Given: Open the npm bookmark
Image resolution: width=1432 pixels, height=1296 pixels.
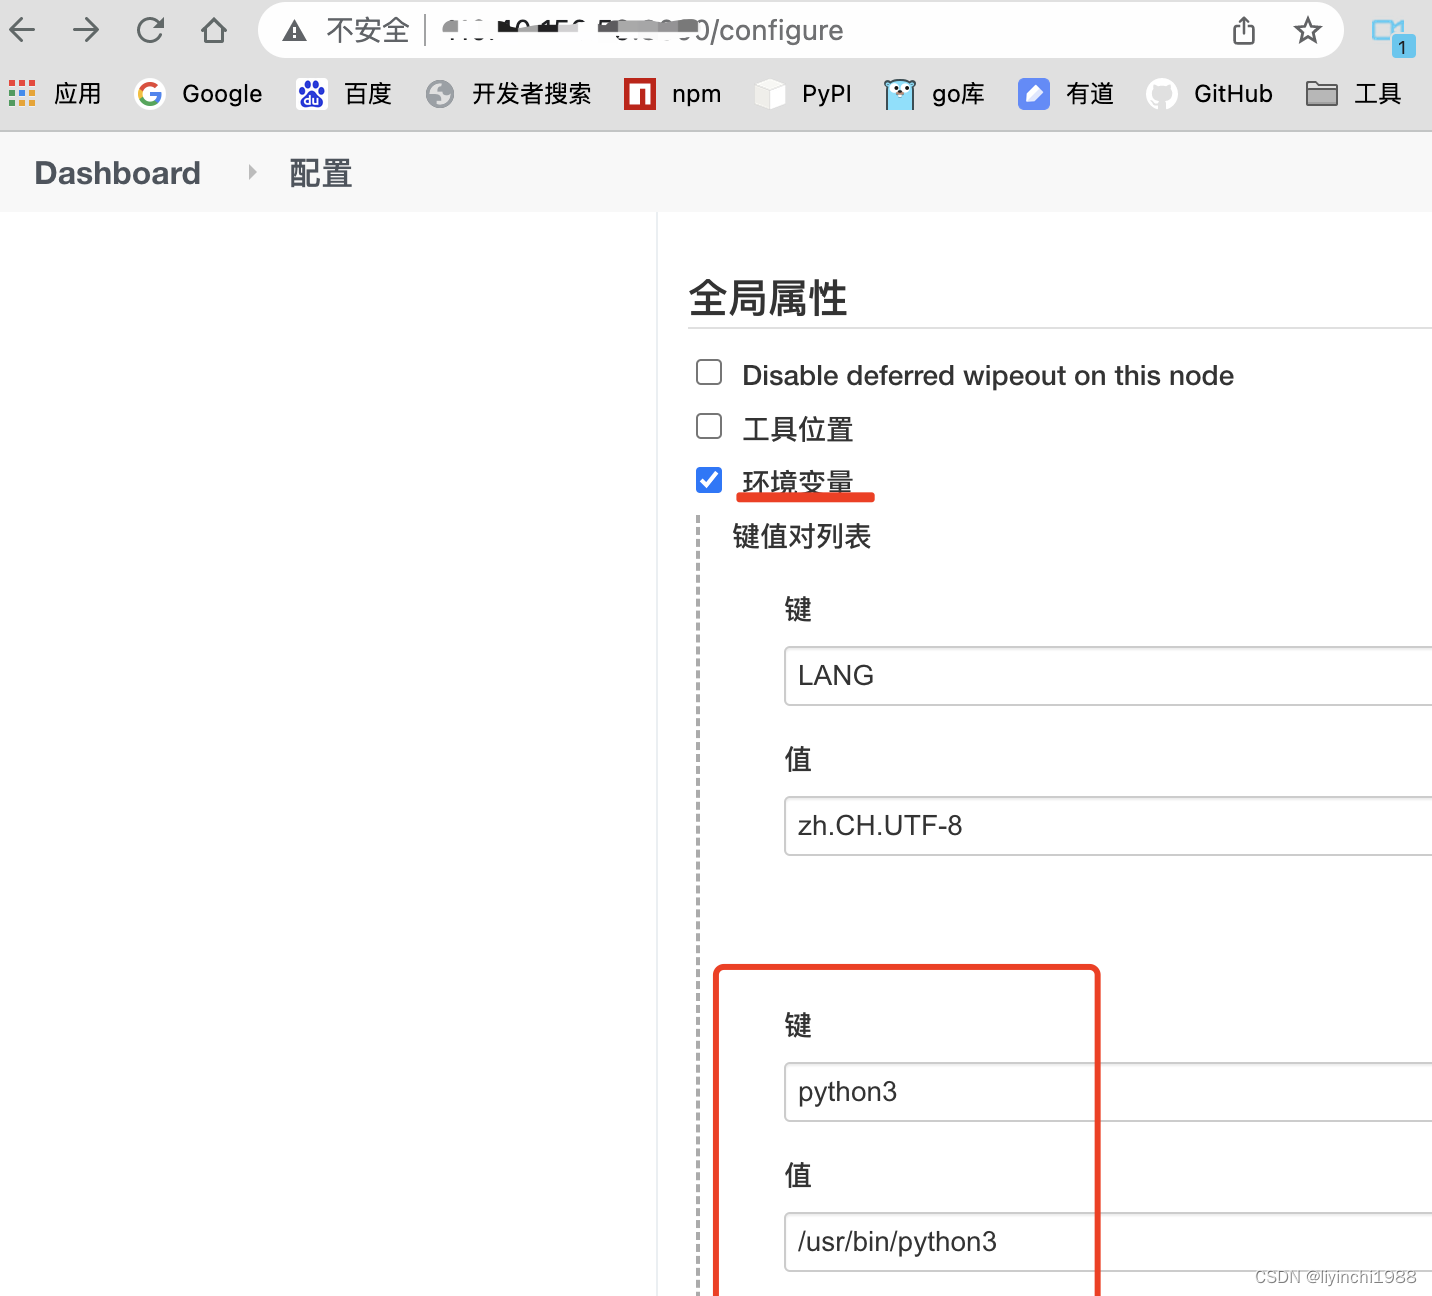Looking at the screenshot, I should (673, 94).
